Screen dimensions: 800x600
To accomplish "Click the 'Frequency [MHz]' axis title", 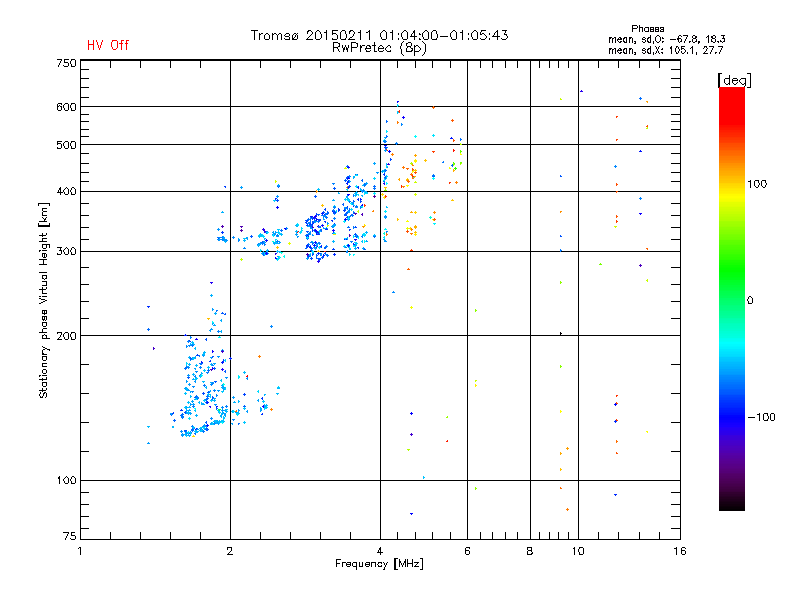I will (379, 564).
